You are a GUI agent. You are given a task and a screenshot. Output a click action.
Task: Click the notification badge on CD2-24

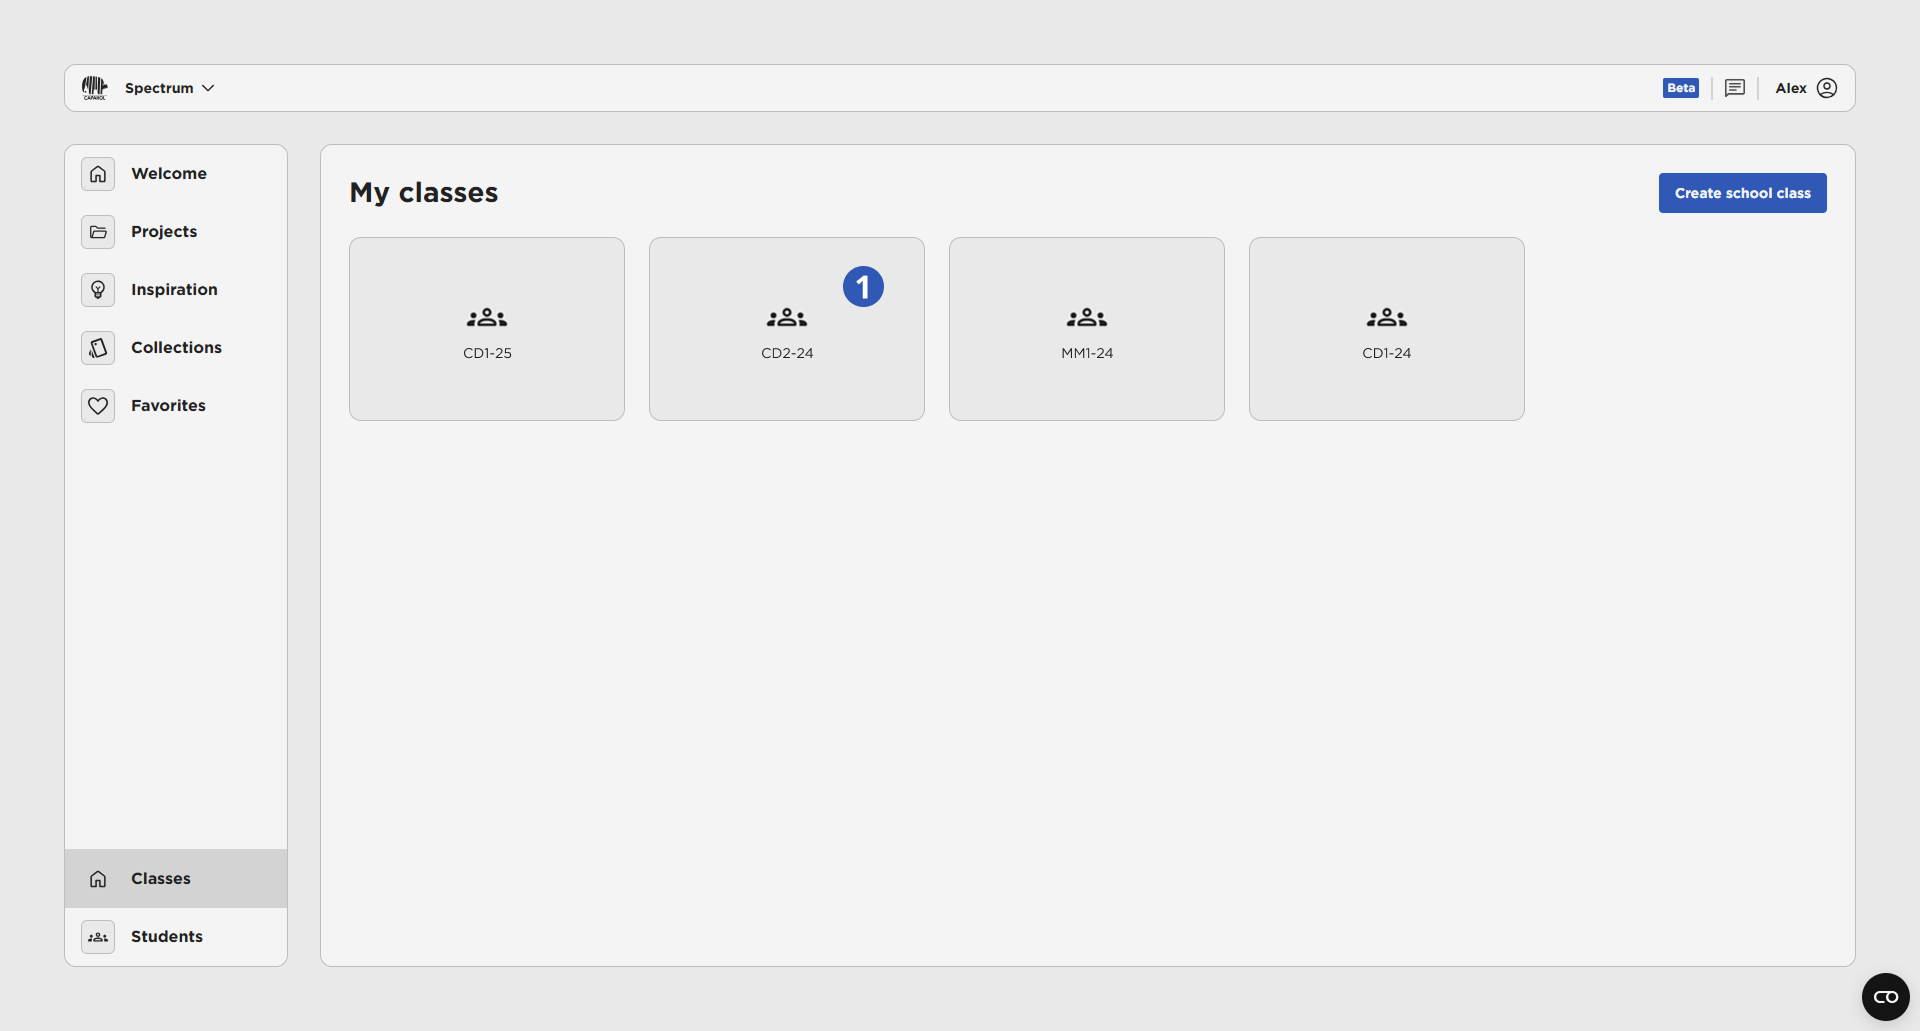pyautogui.click(x=863, y=287)
